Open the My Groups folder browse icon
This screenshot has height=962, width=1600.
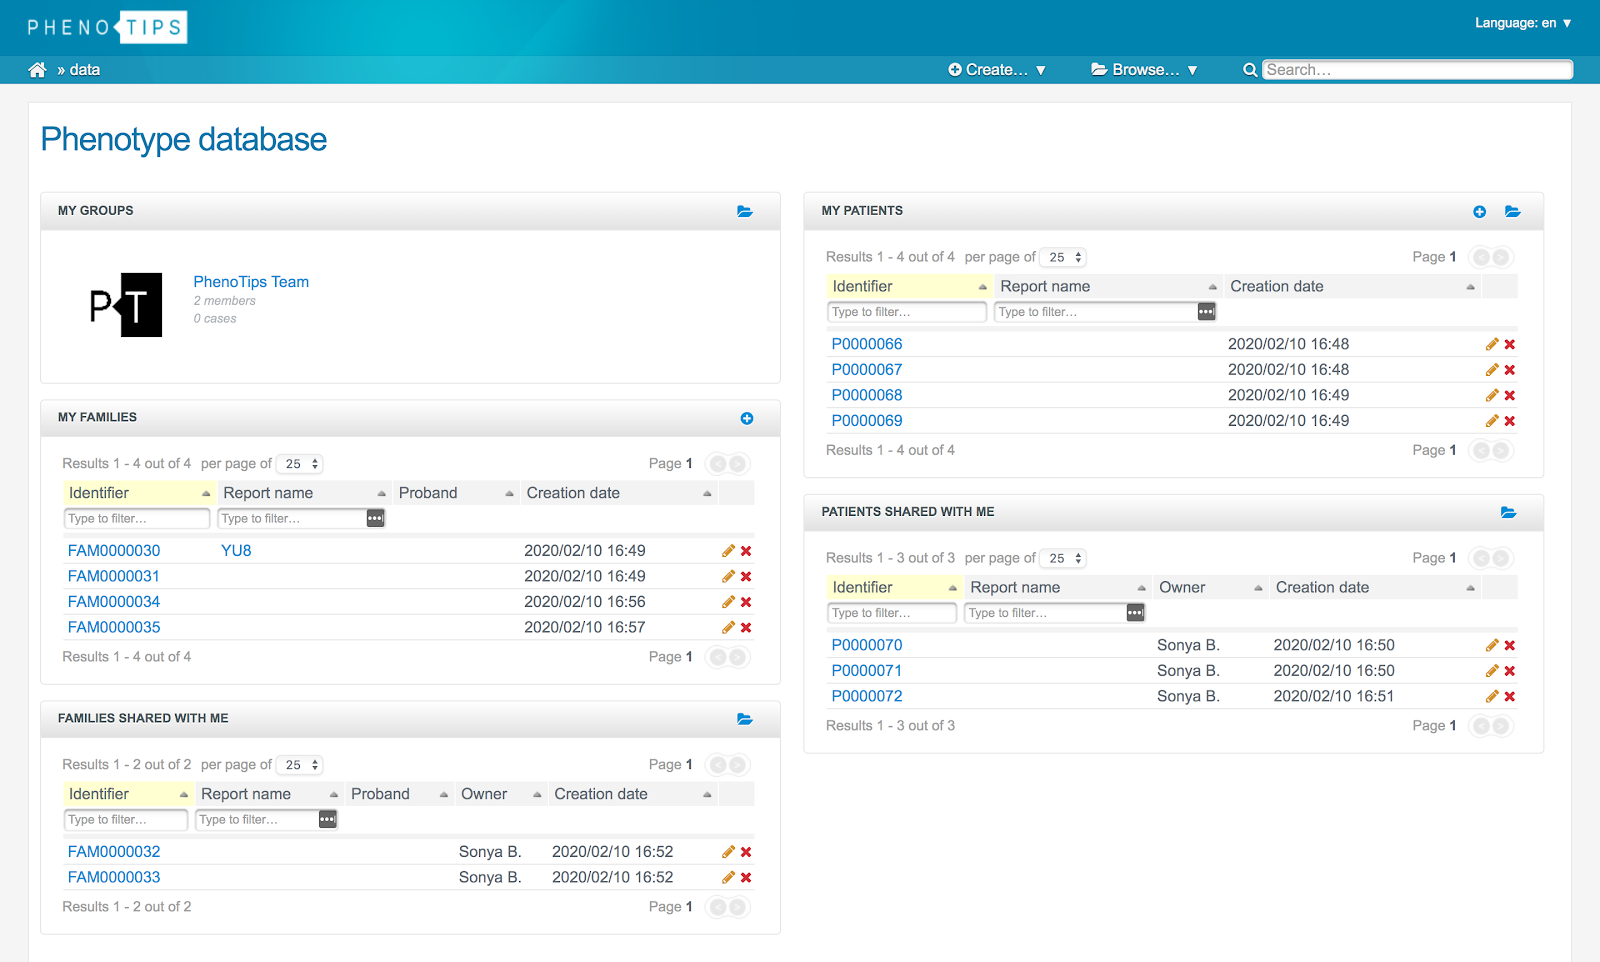point(745,211)
